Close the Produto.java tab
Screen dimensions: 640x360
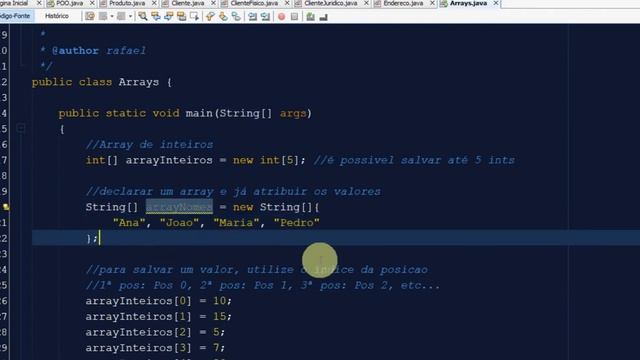click(x=154, y=3)
